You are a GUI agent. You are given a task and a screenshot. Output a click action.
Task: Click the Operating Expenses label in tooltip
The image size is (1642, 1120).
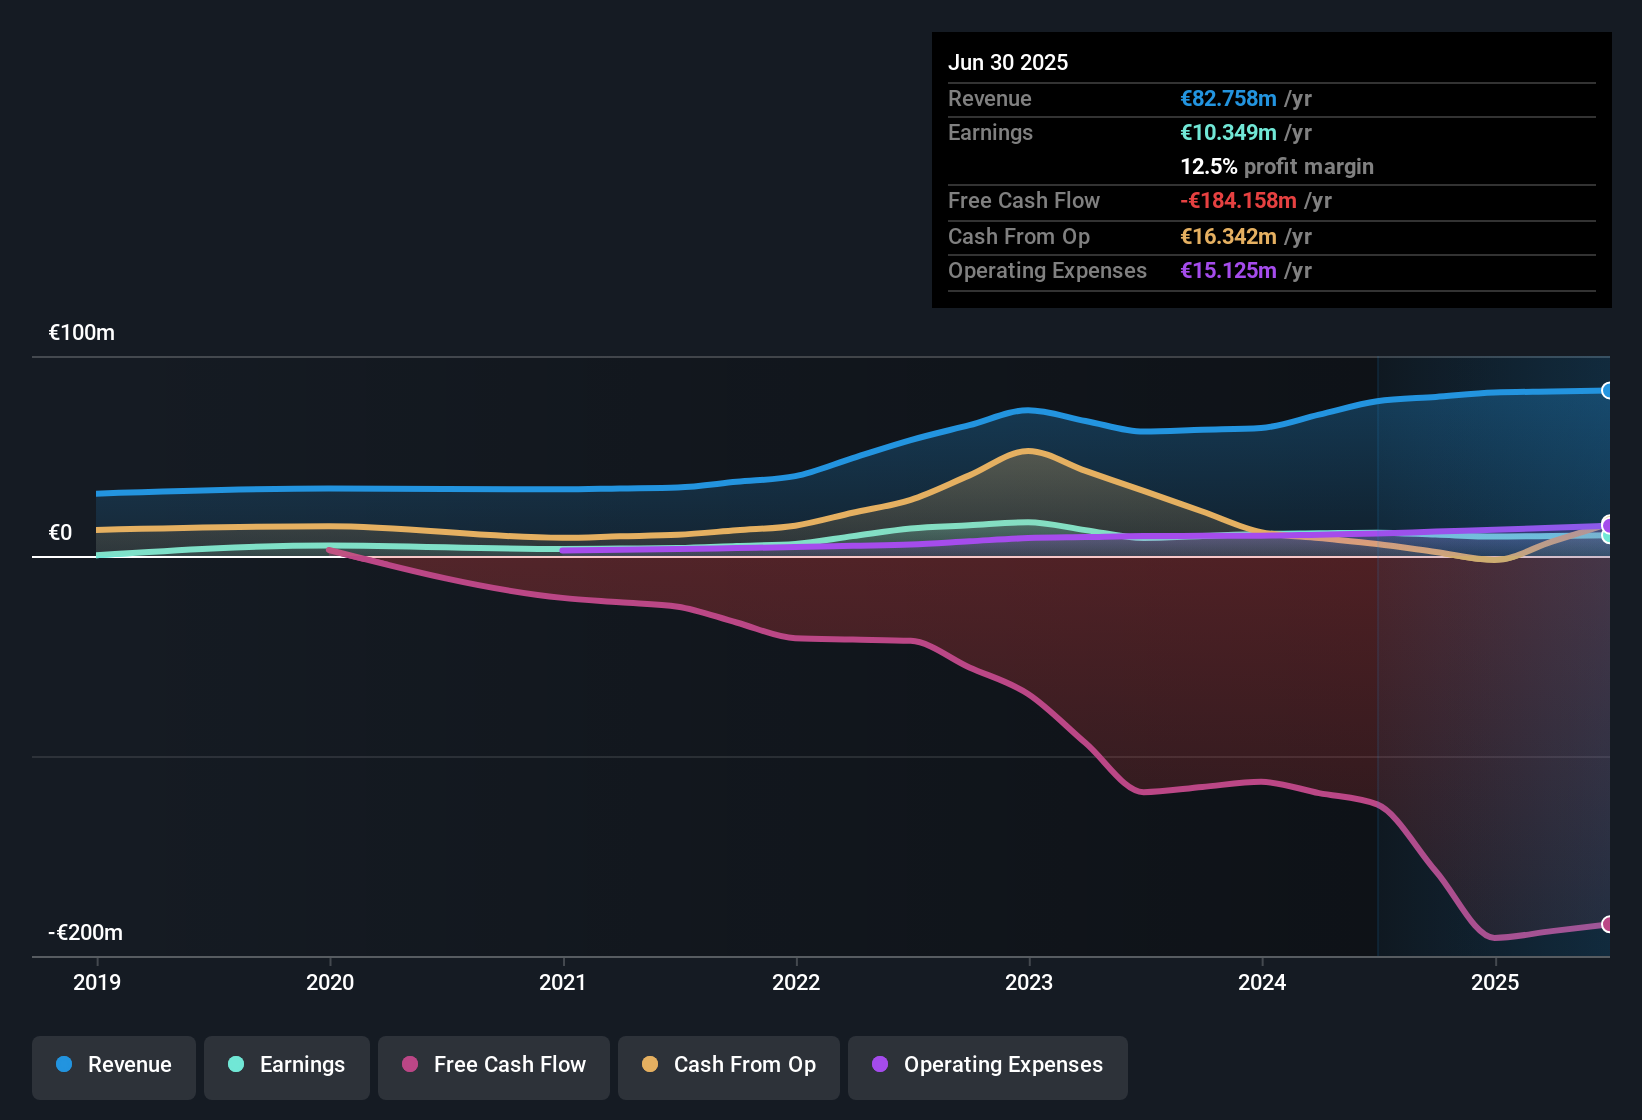[x=1047, y=271]
